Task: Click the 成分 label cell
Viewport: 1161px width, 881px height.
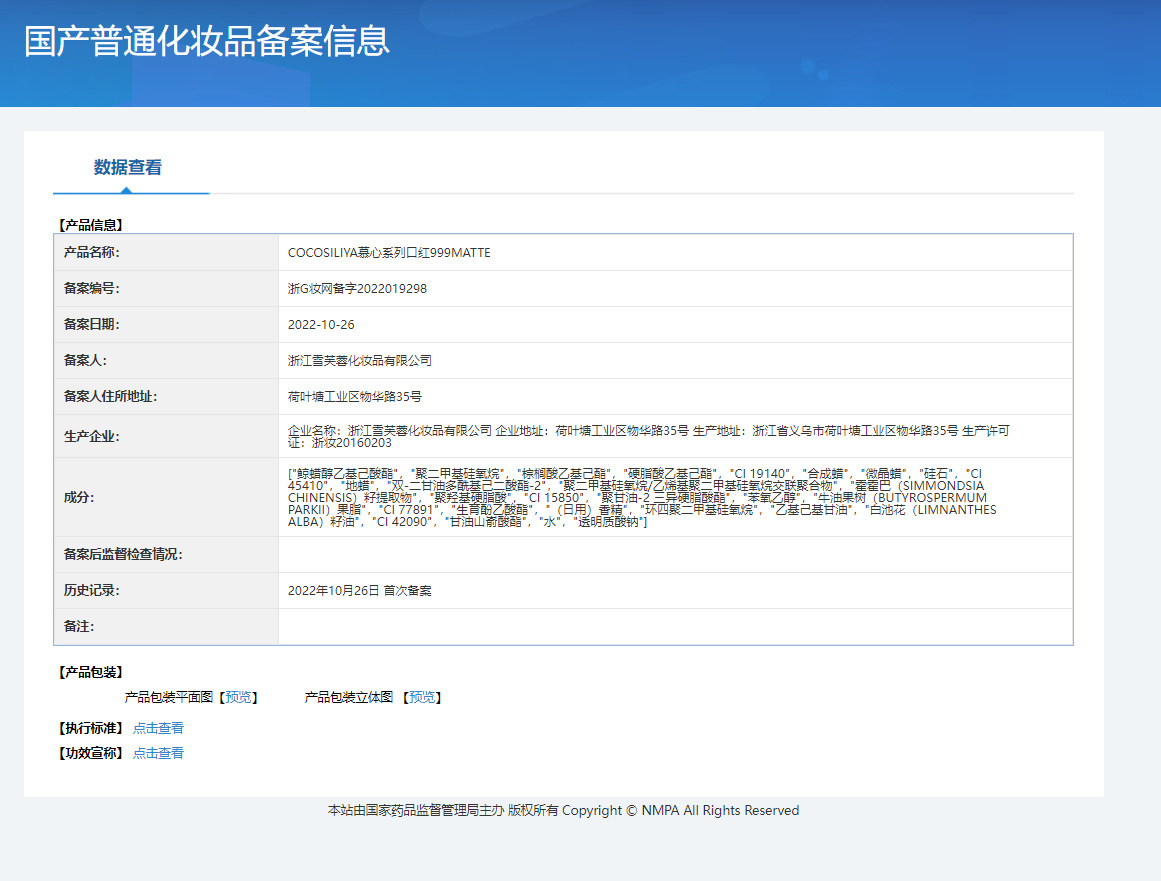Action: click(166, 498)
